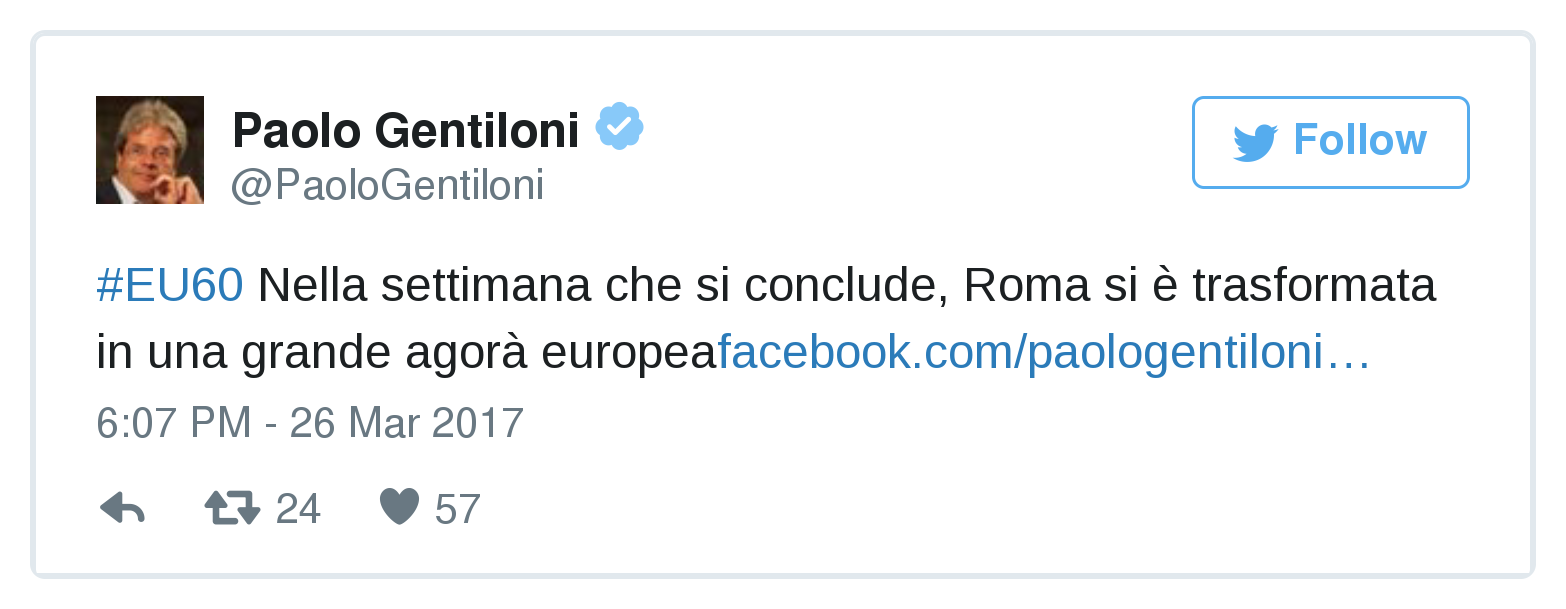
Task: Click the word "trasformata" in the tweet
Action: click(1315, 286)
